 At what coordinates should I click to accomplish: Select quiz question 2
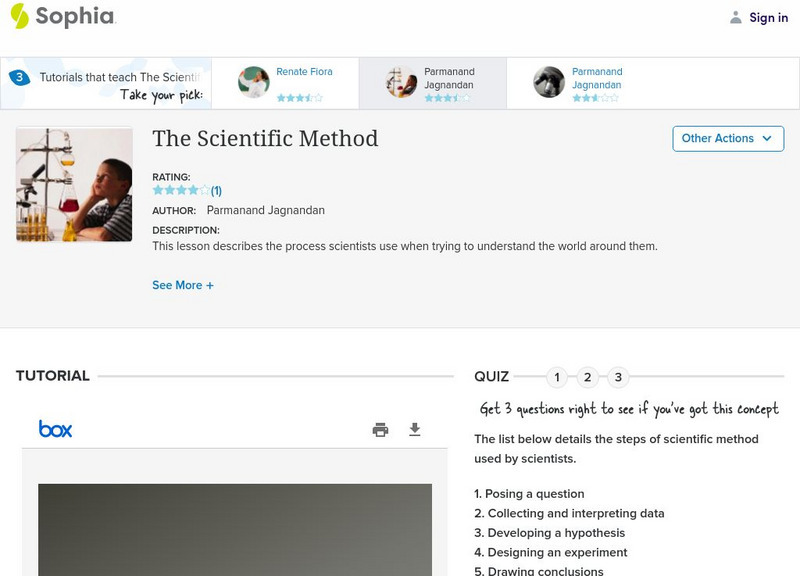(588, 377)
